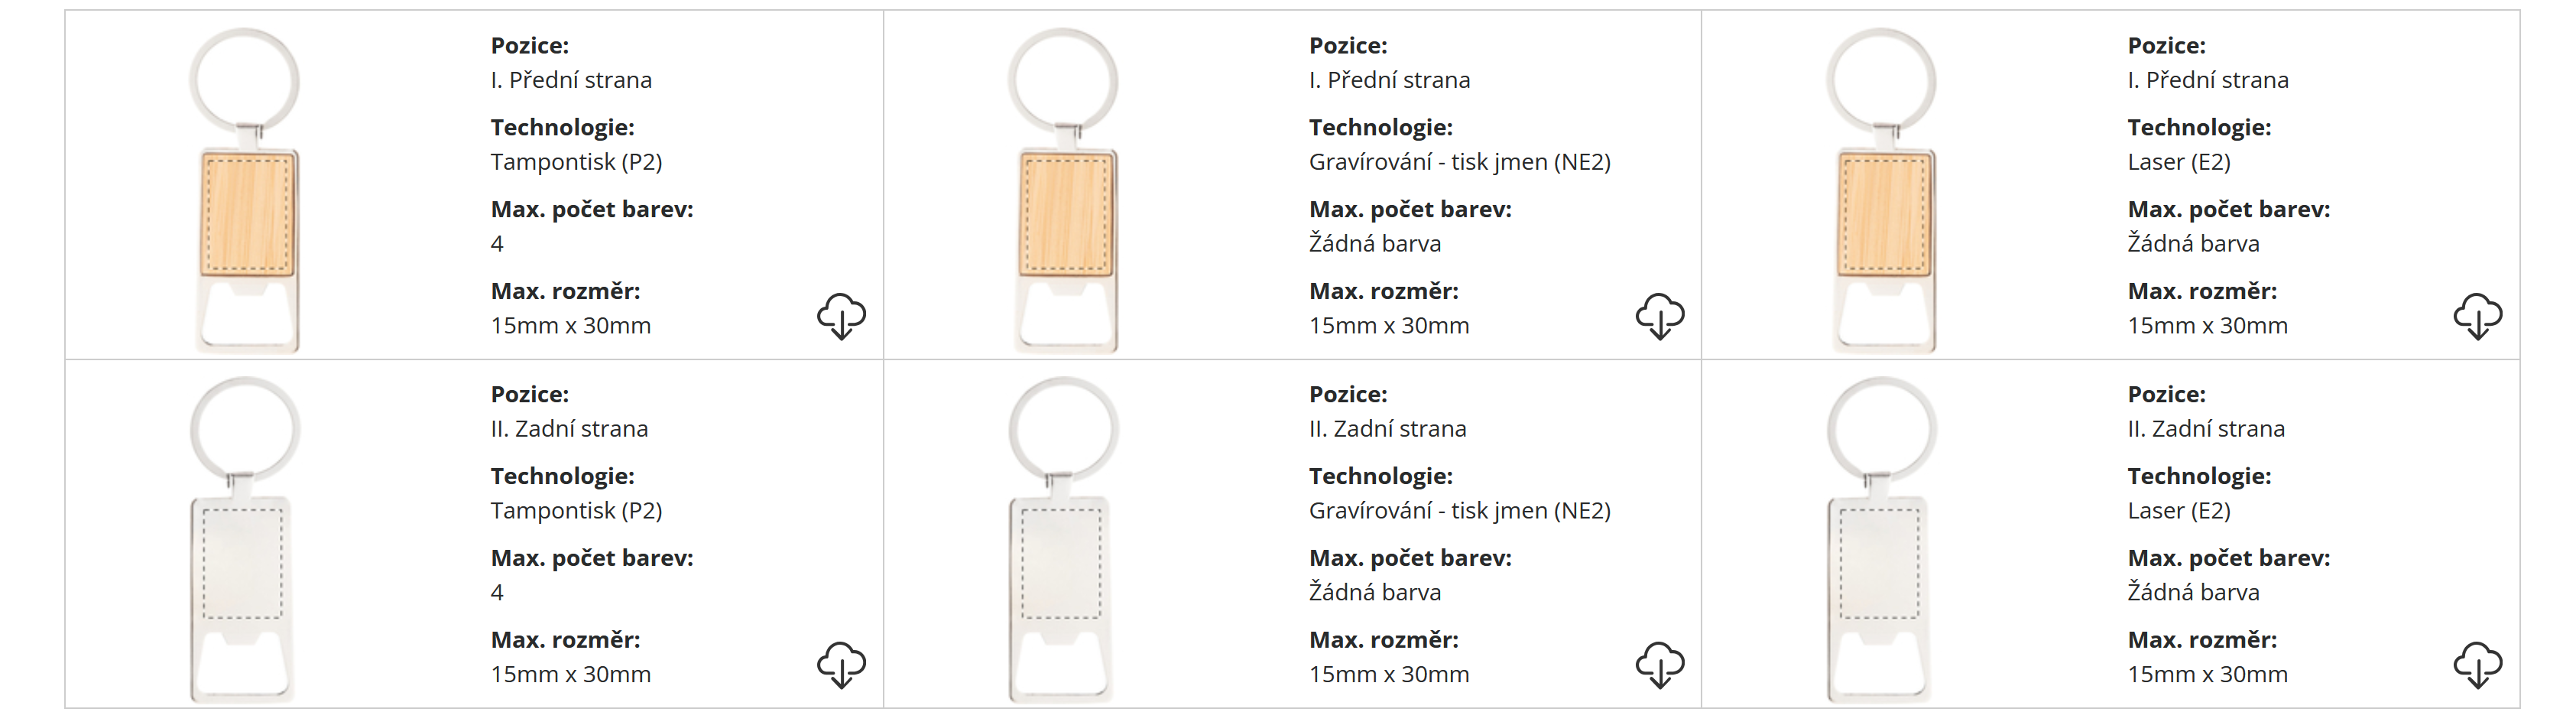
Task: Download the front side Gravírování (NE2) template
Action: (1660, 316)
